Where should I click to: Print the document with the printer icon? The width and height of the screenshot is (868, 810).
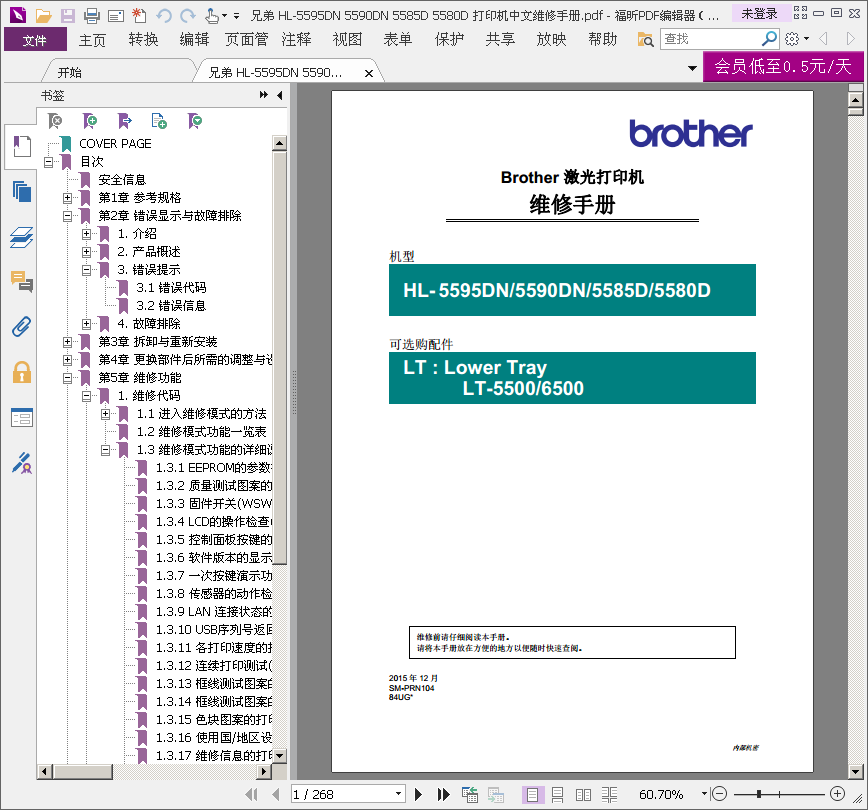(x=92, y=16)
